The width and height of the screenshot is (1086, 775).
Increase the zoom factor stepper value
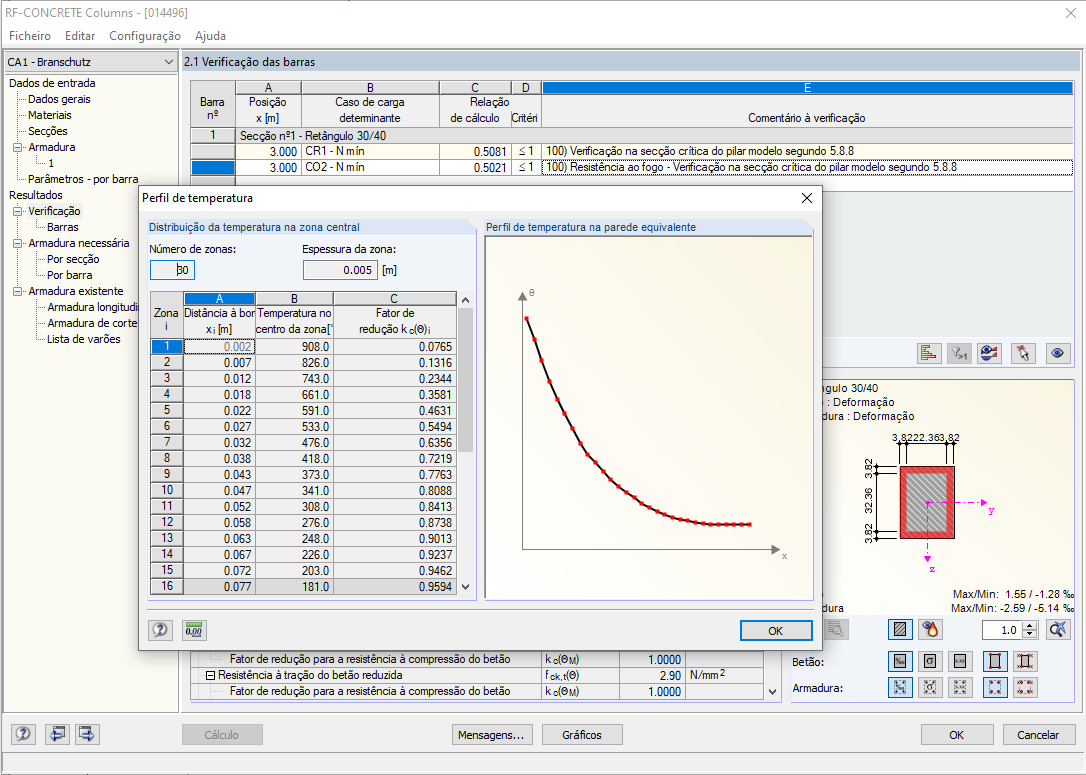point(1030,626)
